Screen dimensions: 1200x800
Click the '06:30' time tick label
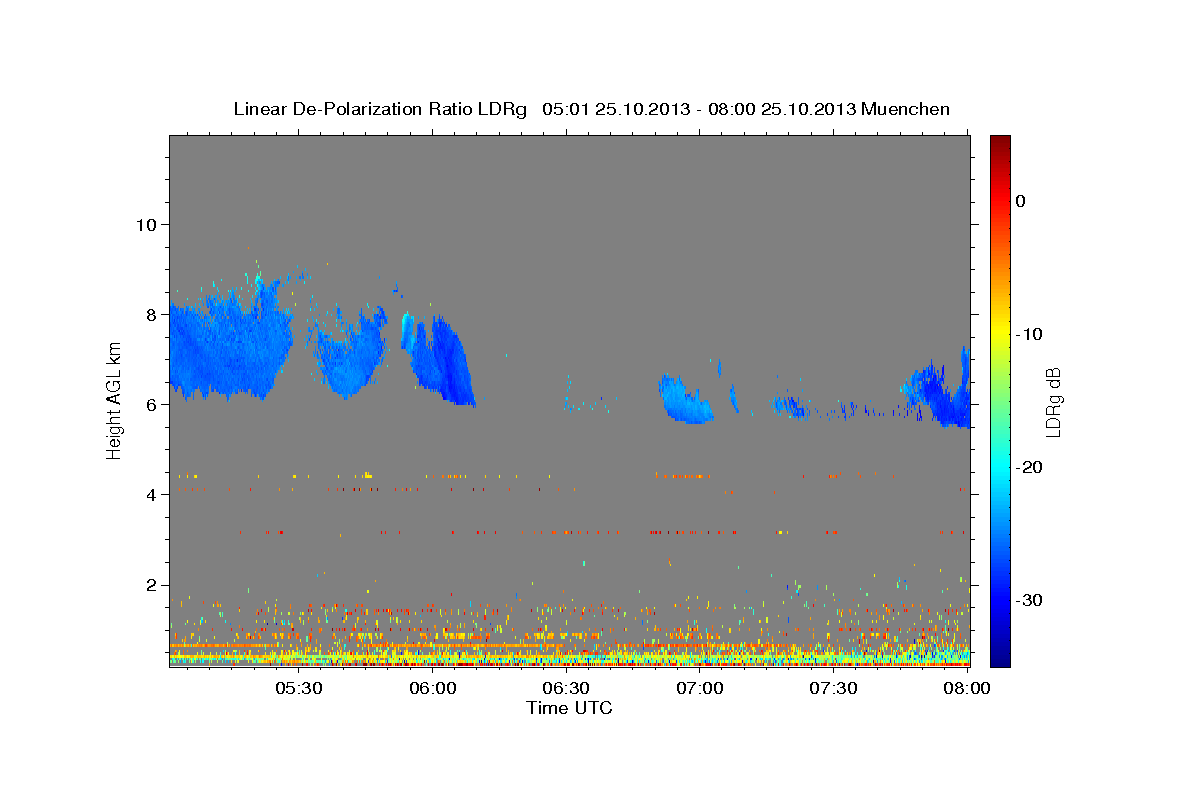click(x=566, y=688)
